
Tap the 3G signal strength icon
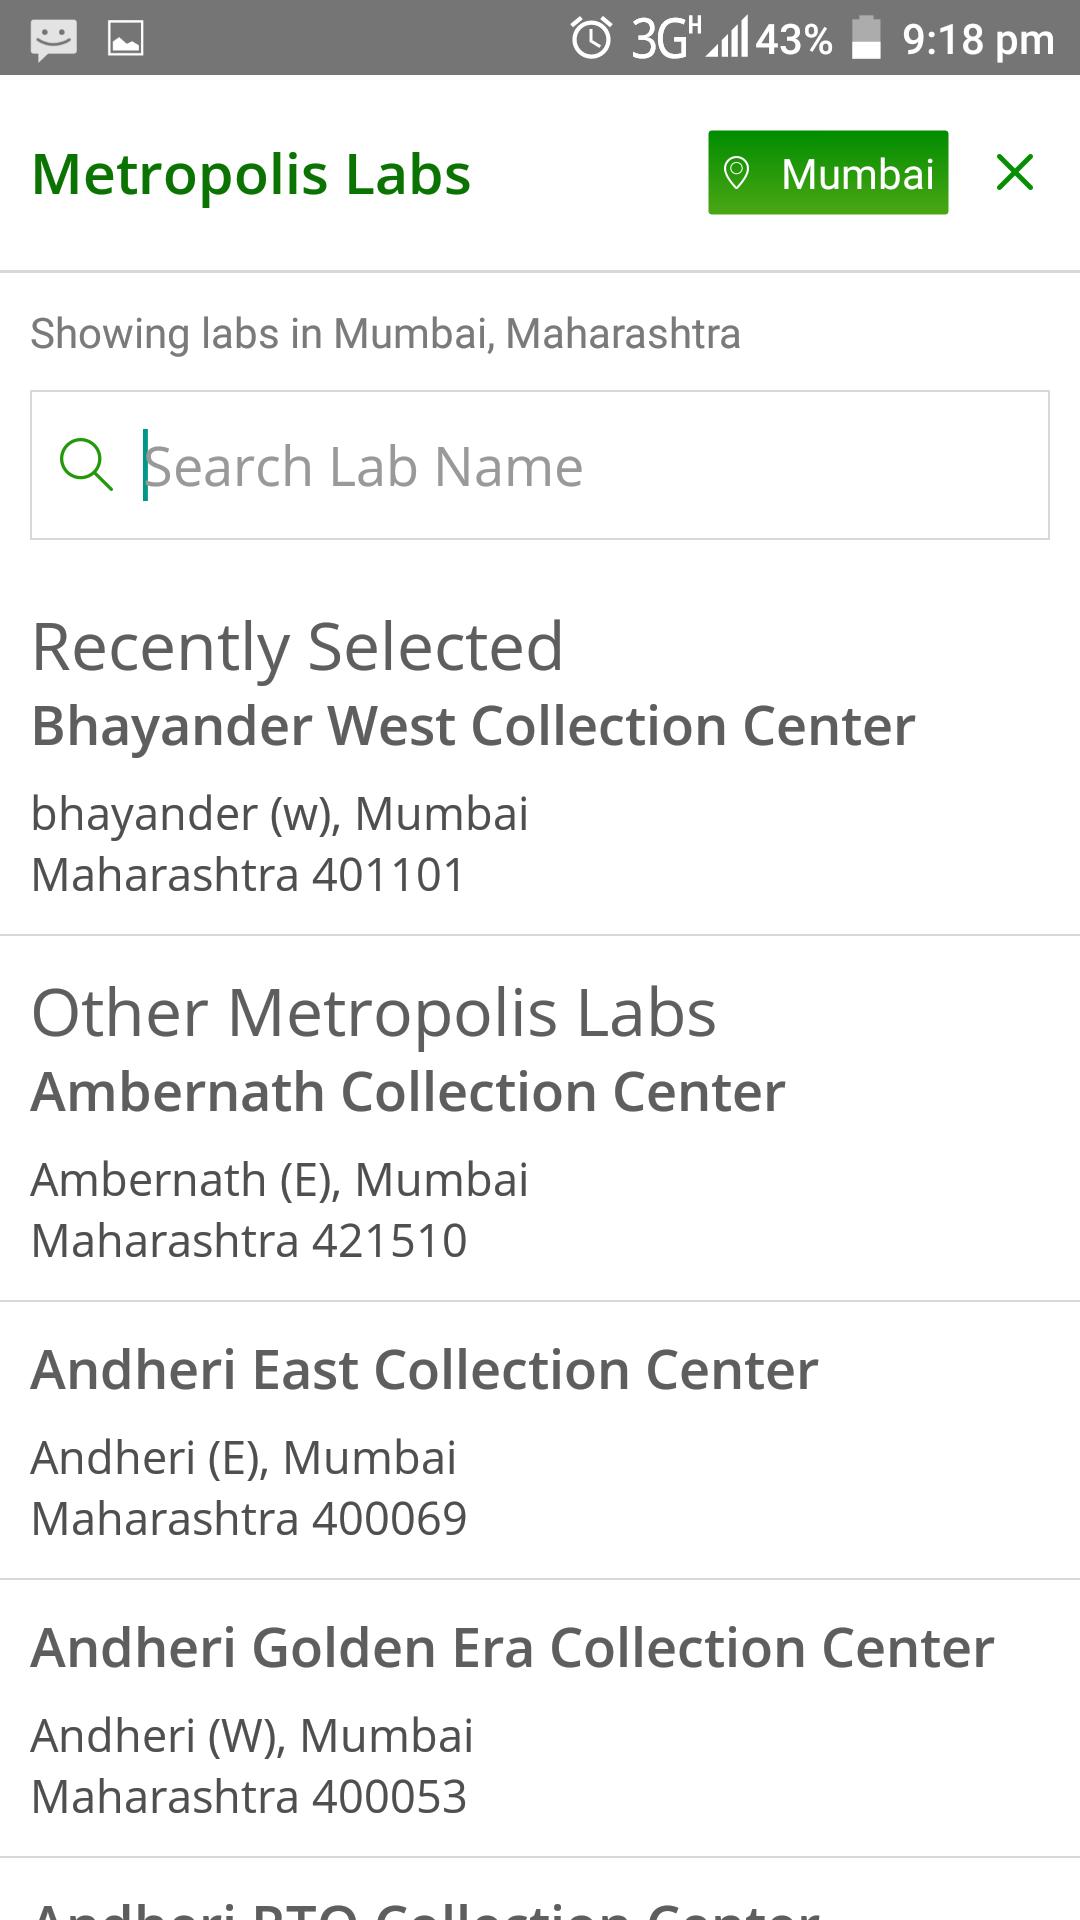pos(690,39)
